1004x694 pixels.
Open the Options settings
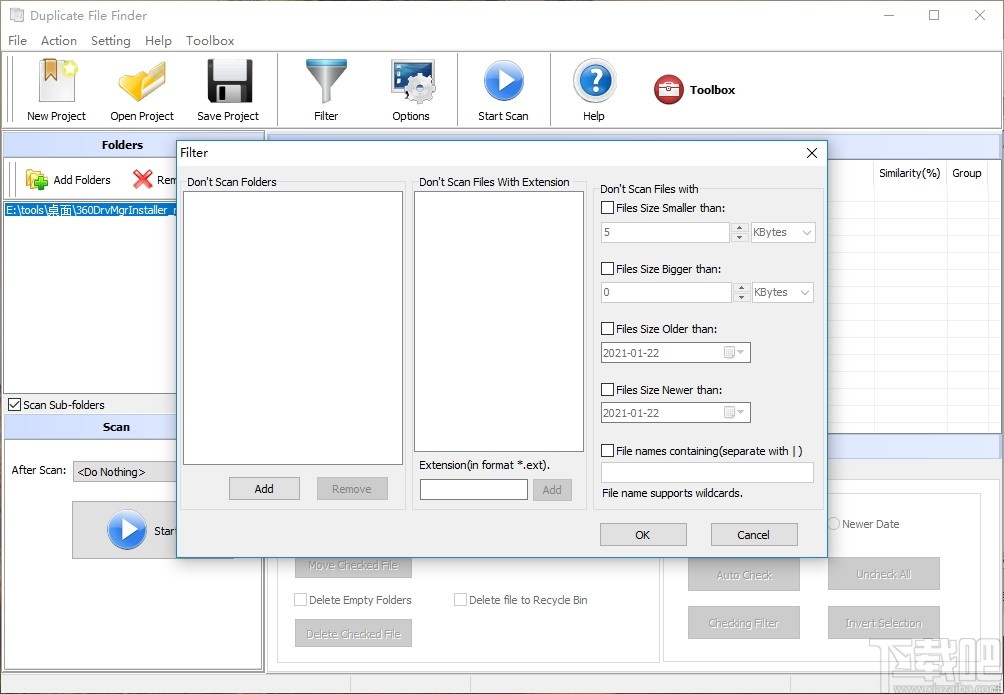pyautogui.click(x=412, y=89)
